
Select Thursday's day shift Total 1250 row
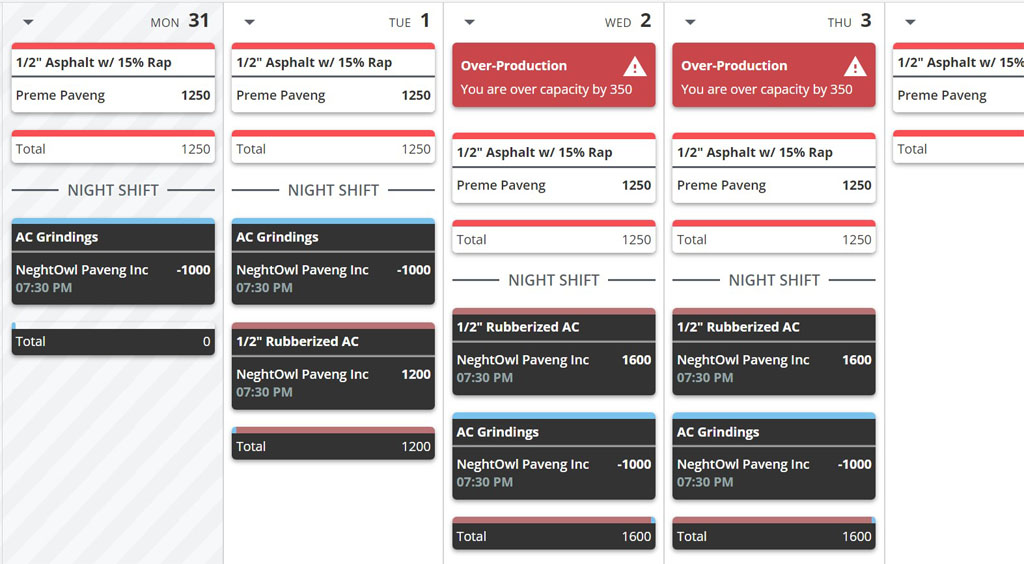click(x=774, y=237)
